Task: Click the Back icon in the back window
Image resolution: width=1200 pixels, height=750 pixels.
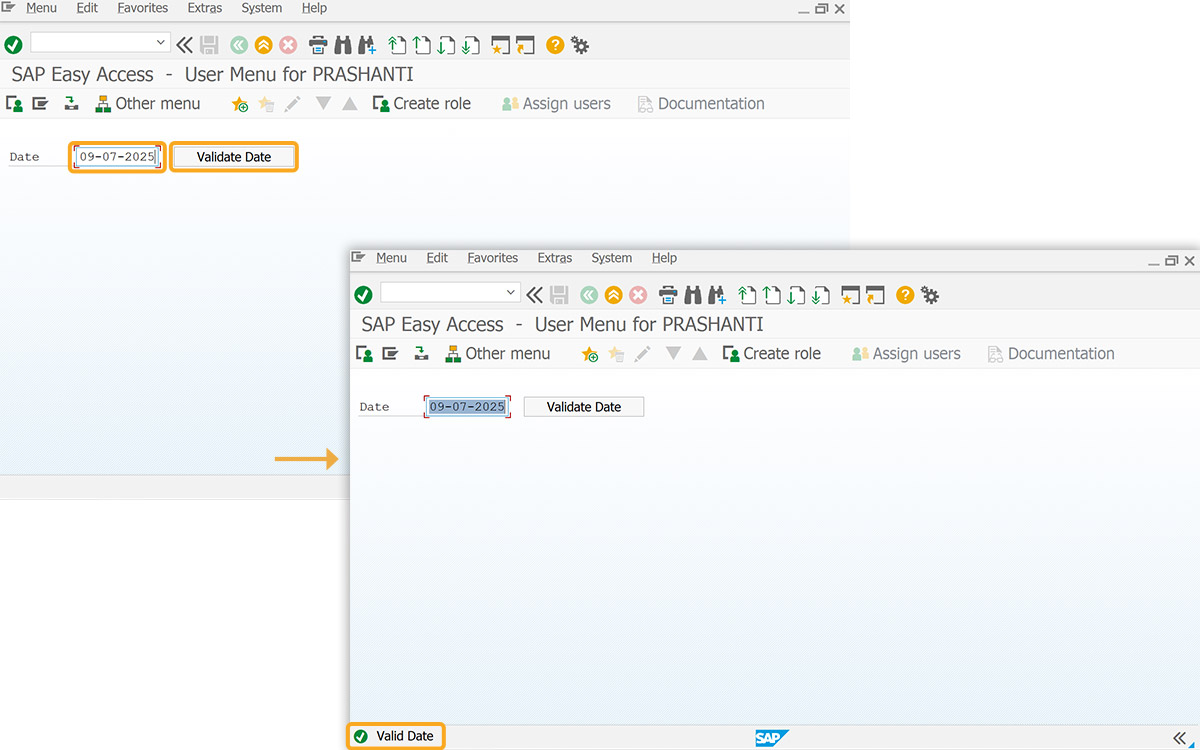Action: (x=239, y=45)
